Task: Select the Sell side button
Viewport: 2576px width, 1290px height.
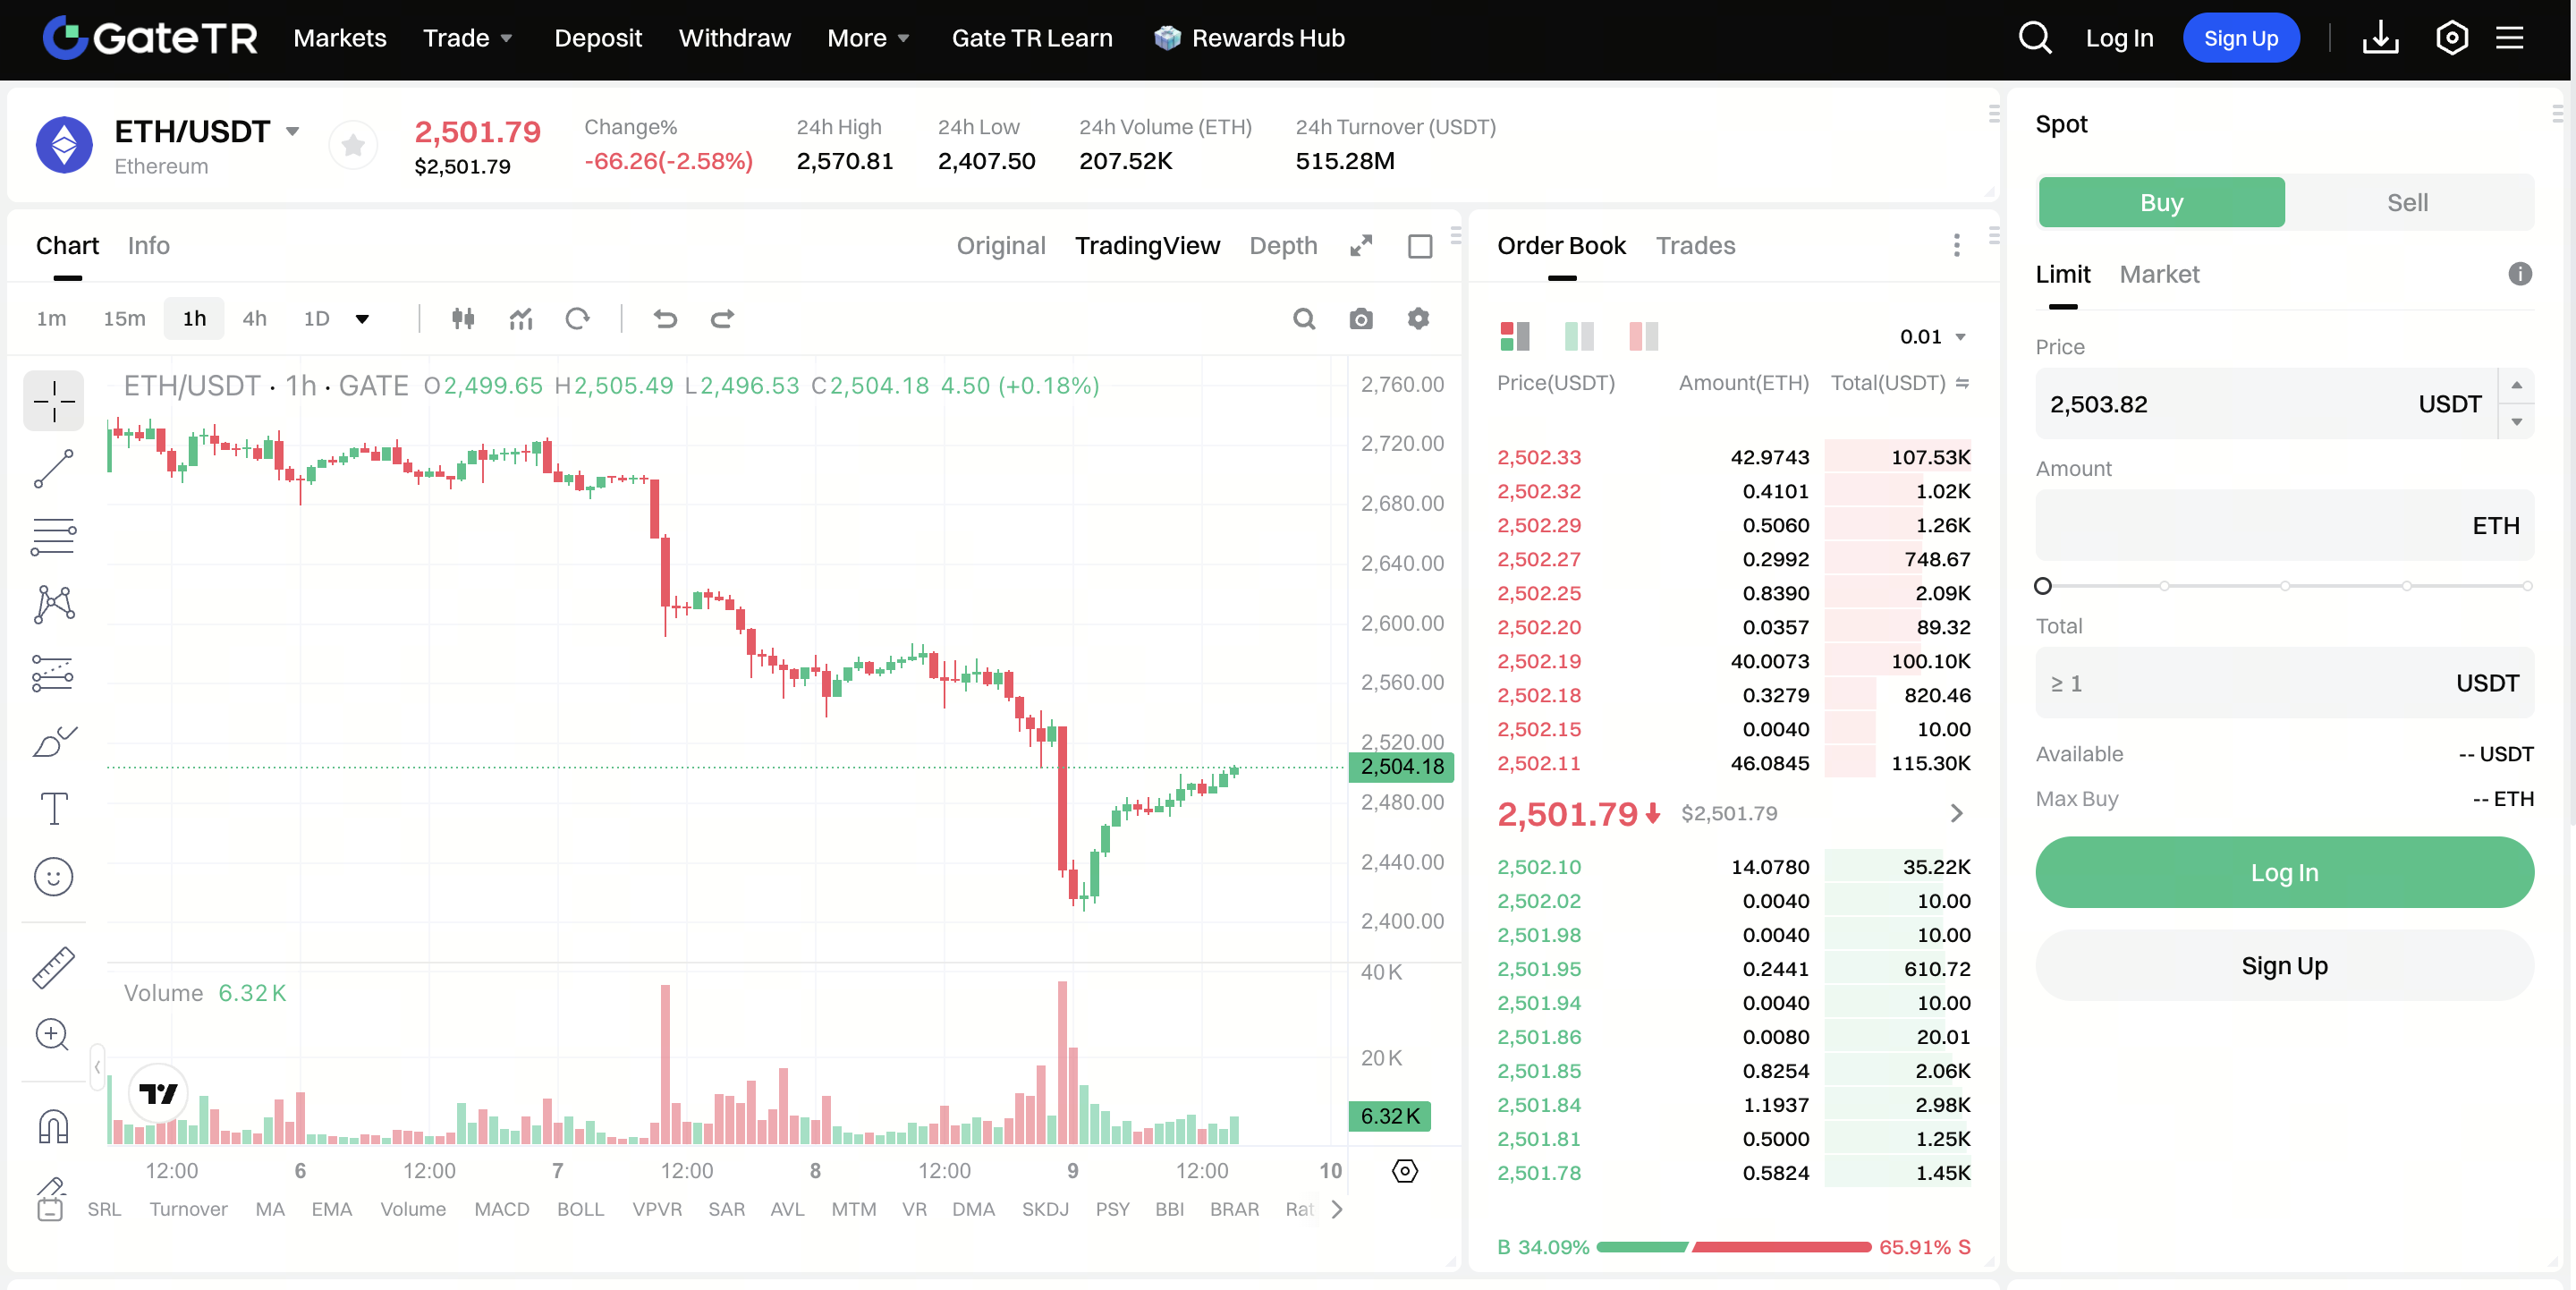Action: [x=2407, y=202]
